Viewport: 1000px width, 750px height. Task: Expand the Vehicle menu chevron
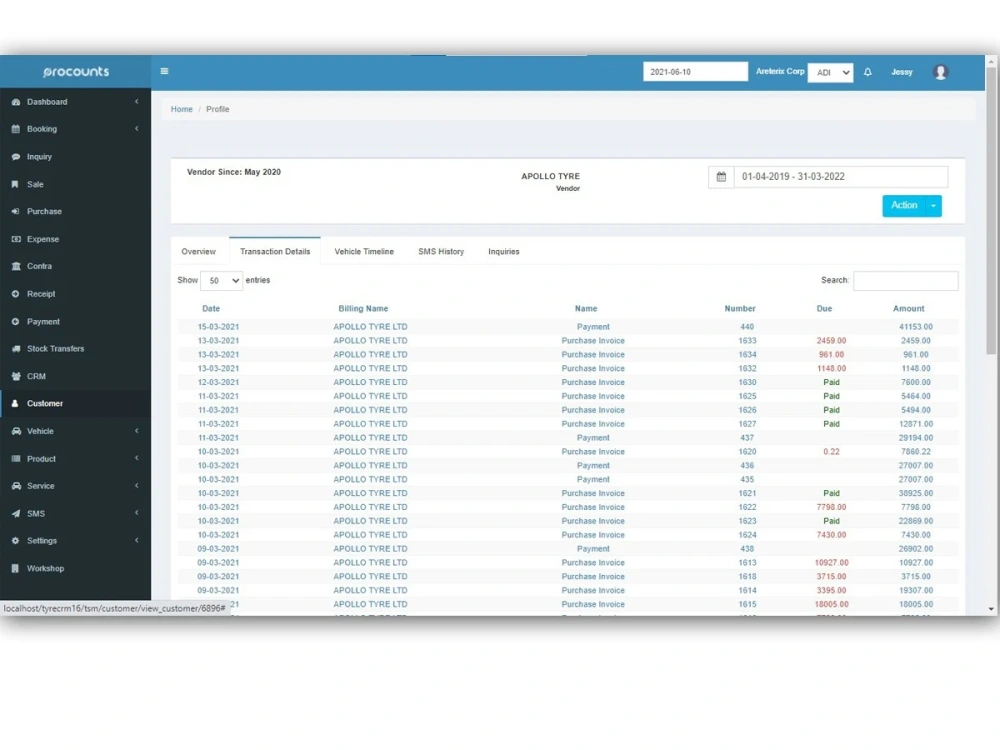coord(136,432)
